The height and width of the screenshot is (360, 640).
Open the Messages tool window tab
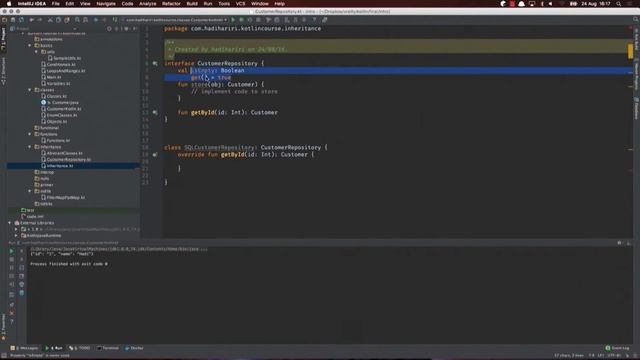coord(24,348)
